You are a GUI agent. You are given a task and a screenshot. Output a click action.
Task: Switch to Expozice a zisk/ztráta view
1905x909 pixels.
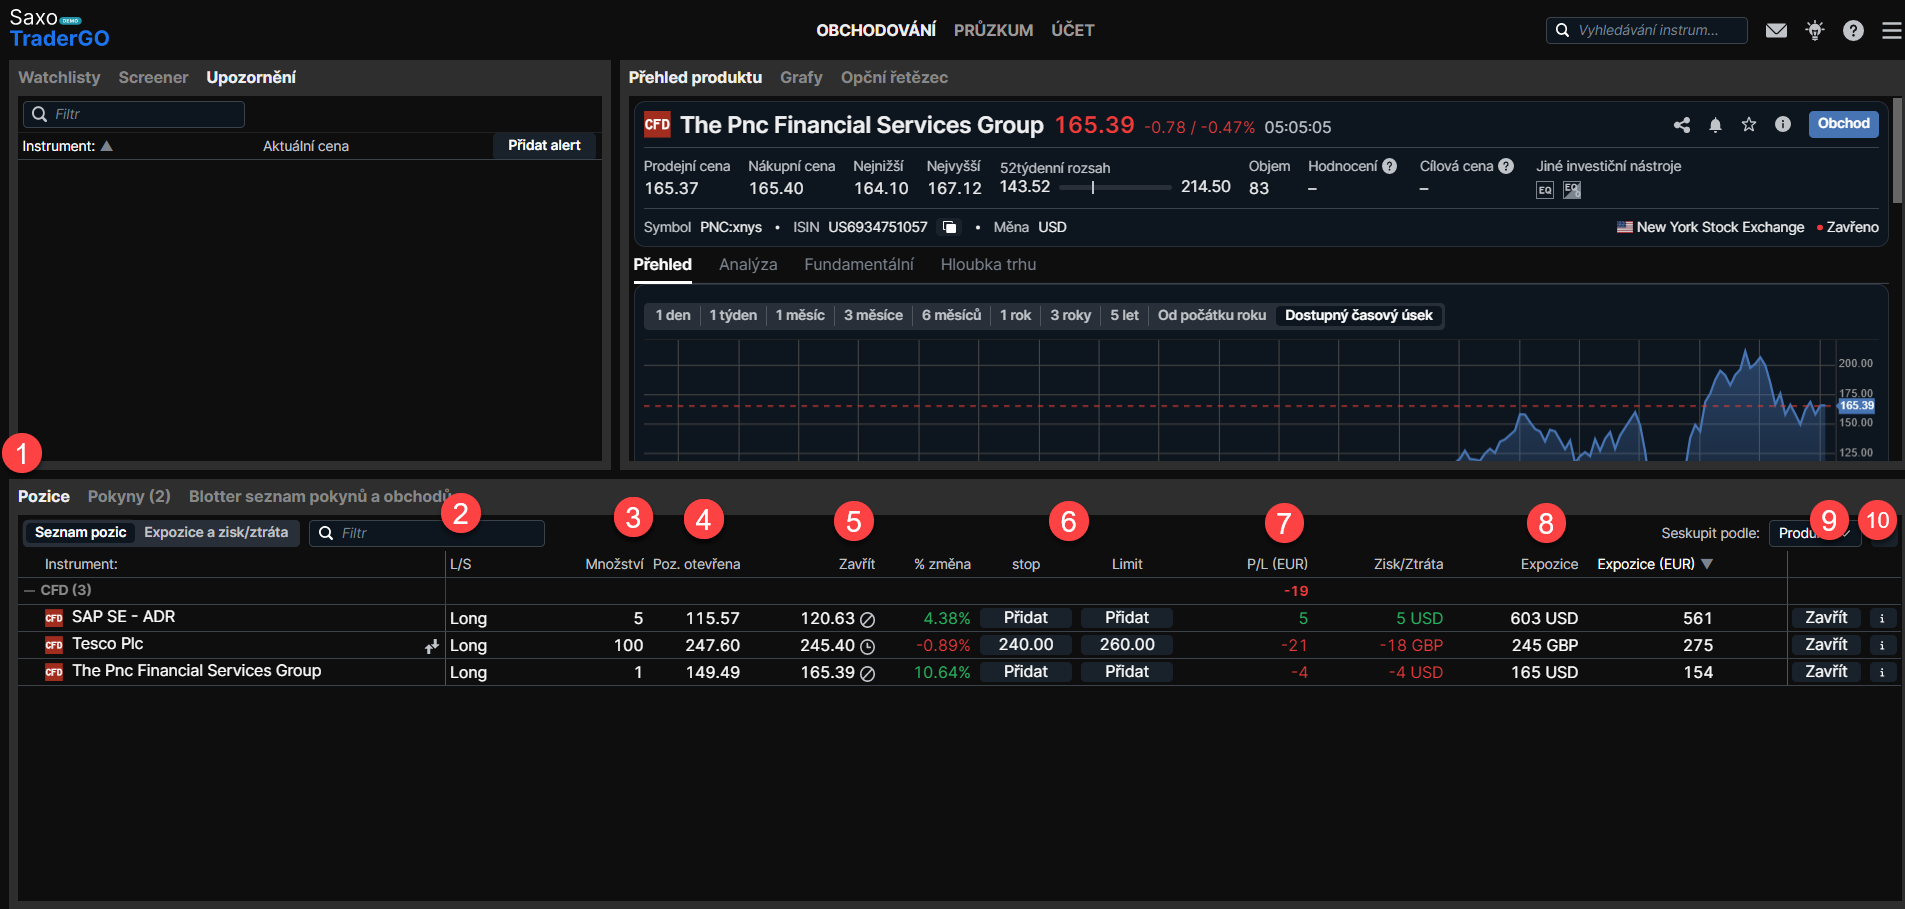(216, 532)
